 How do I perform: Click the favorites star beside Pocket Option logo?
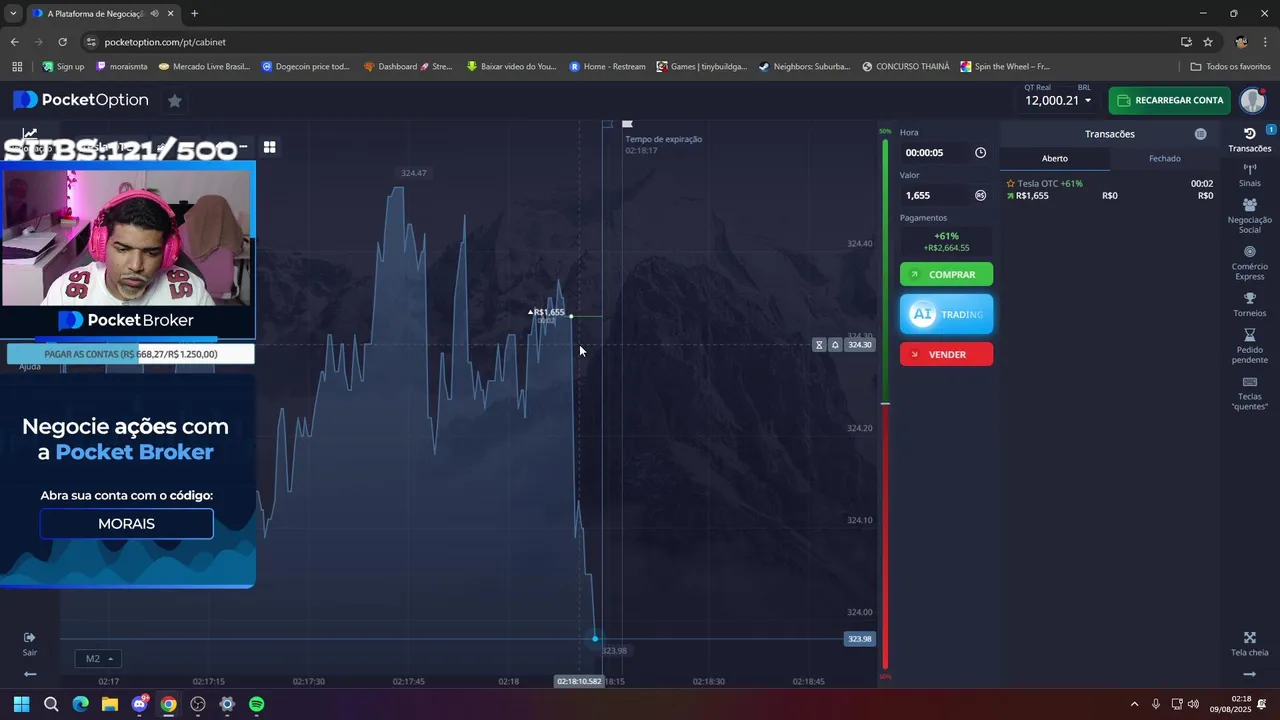pyautogui.click(x=174, y=100)
